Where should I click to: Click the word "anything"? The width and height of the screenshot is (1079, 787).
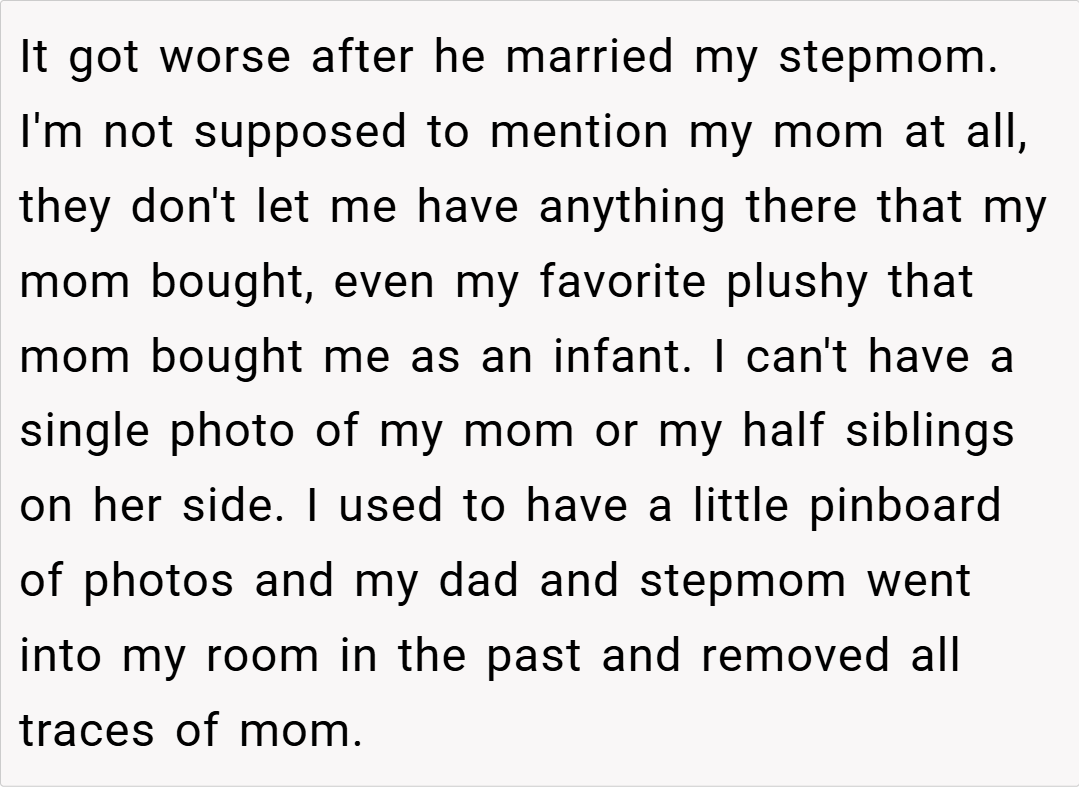(x=630, y=207)
